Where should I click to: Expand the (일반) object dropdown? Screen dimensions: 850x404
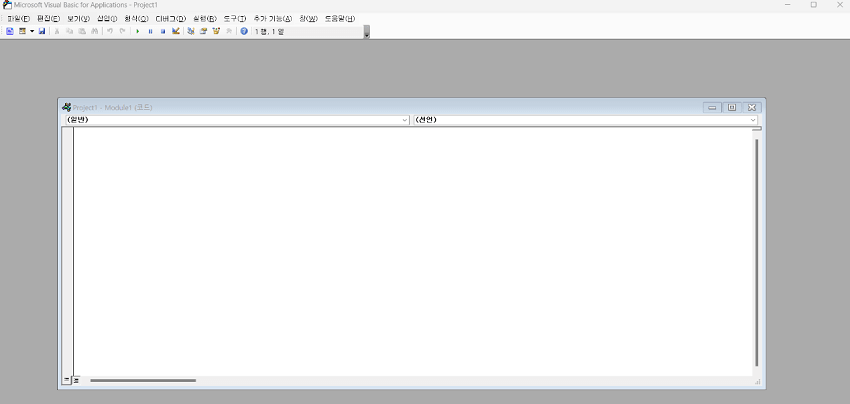tap(405, 120)
